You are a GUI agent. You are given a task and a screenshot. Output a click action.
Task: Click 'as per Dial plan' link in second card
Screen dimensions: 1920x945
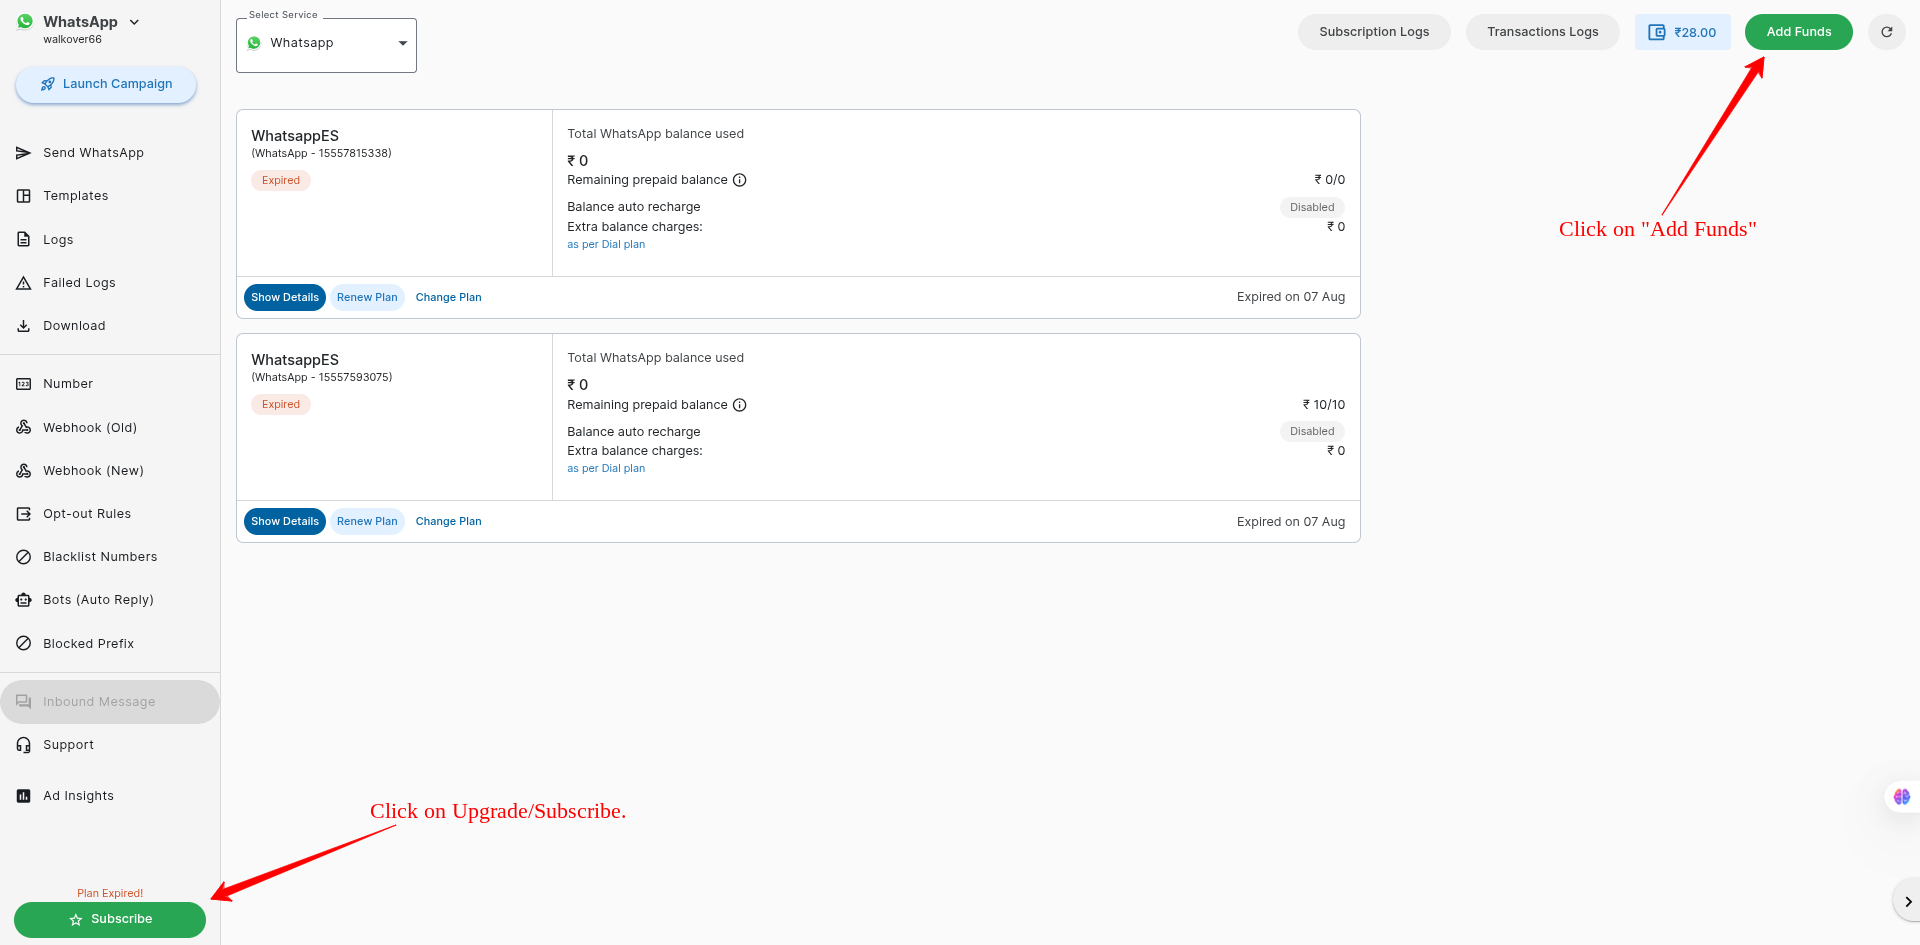point(606,468)
